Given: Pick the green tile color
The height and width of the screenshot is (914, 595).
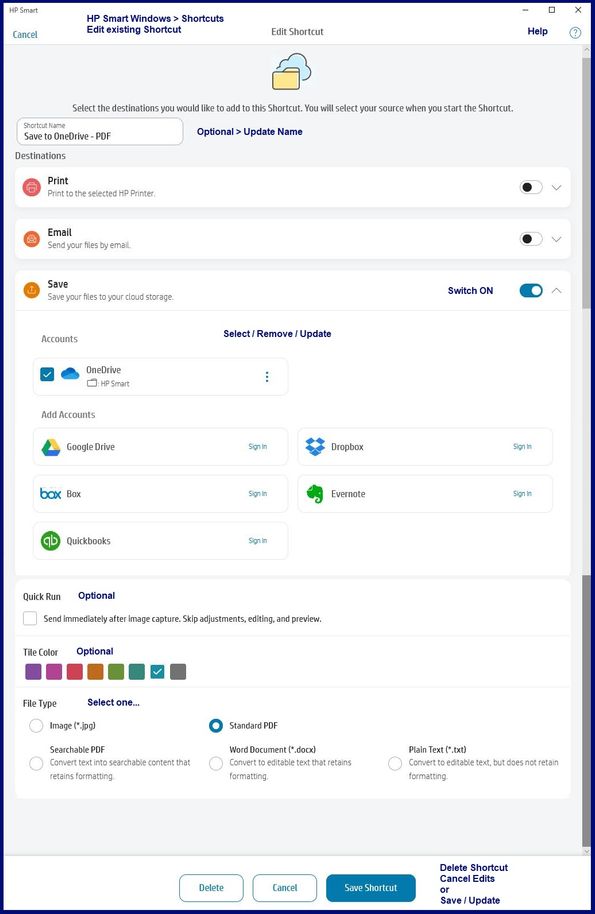Looking at the screenshot, I should (116, 672).
